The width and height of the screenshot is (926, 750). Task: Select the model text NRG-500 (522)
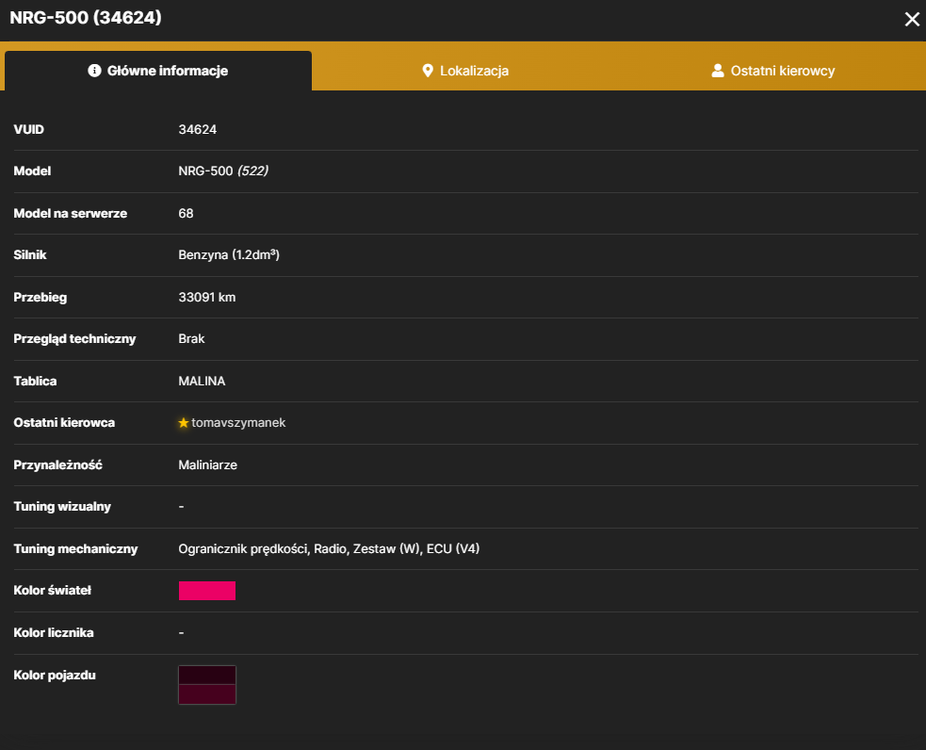[x=223, y=171]
